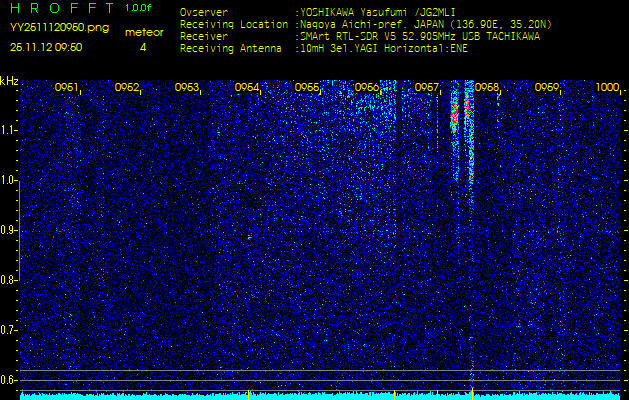Click the 0.8 kHz frequency label
This screenshot has height=400, width=629.
pyautogui.click(x=8, y=280)
